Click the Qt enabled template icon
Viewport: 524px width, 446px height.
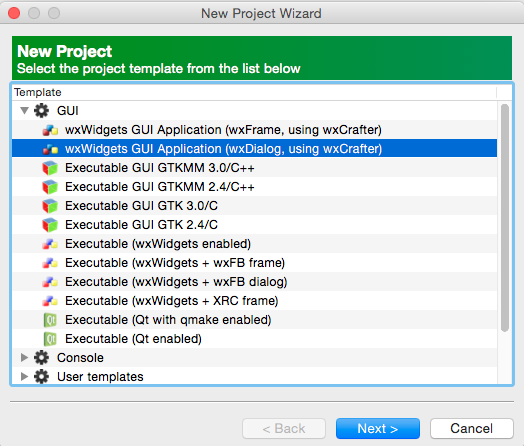click(x=50, y=339)
